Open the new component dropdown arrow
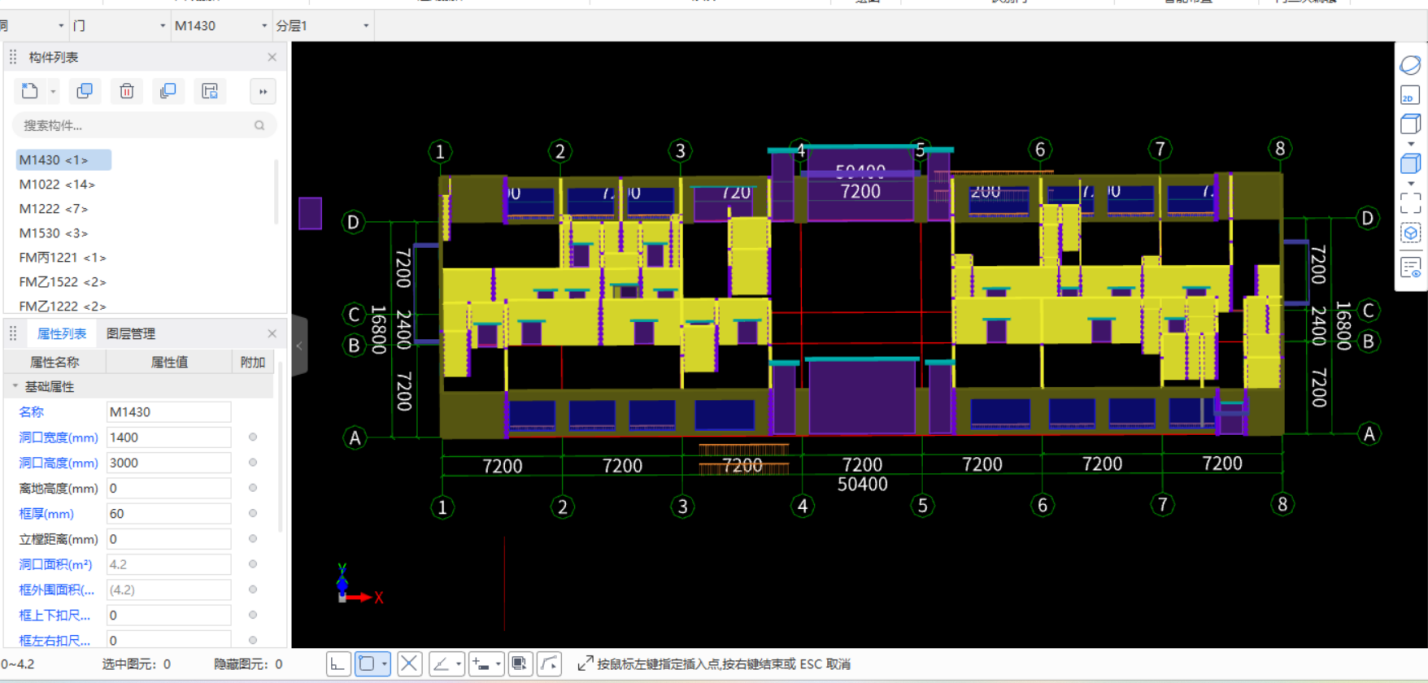 point(53,92)
